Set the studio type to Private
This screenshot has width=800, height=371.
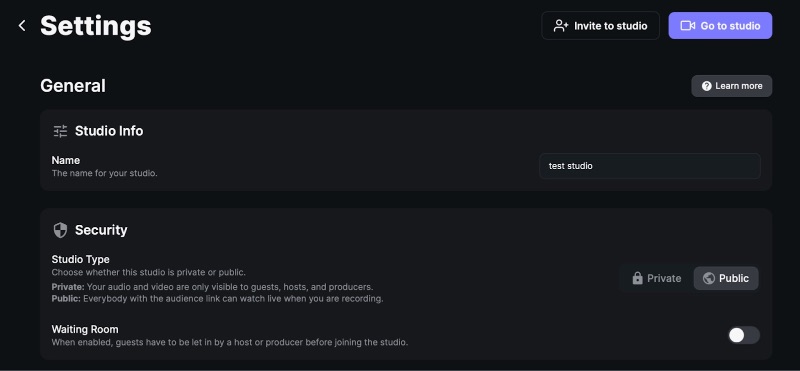(x=656, y=278)
